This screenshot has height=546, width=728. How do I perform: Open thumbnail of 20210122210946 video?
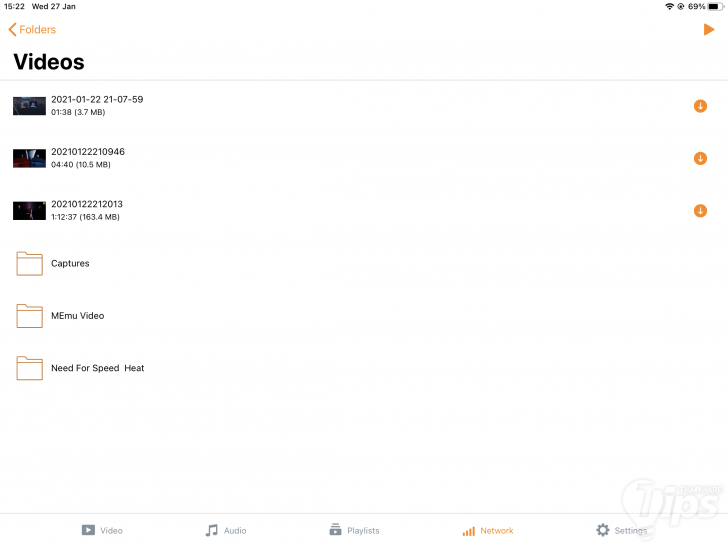pos(29,158)
